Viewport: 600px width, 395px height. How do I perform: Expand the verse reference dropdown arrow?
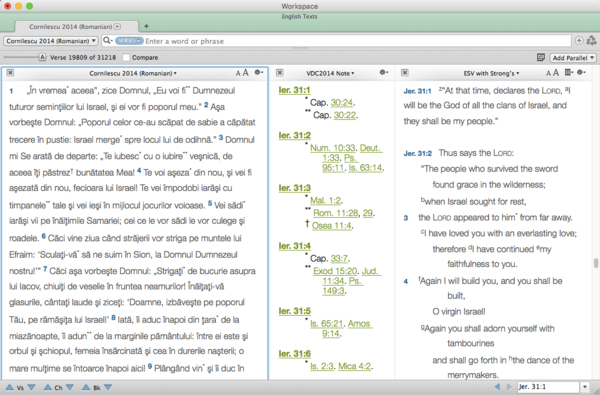coord(585,387)
